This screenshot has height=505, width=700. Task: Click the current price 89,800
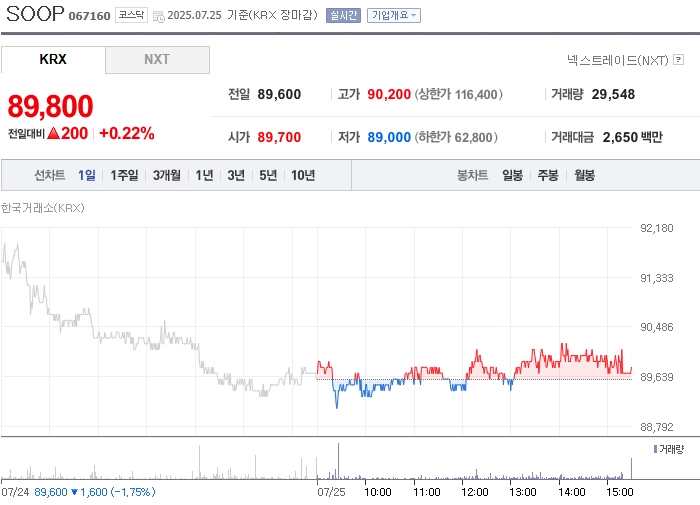50,106
